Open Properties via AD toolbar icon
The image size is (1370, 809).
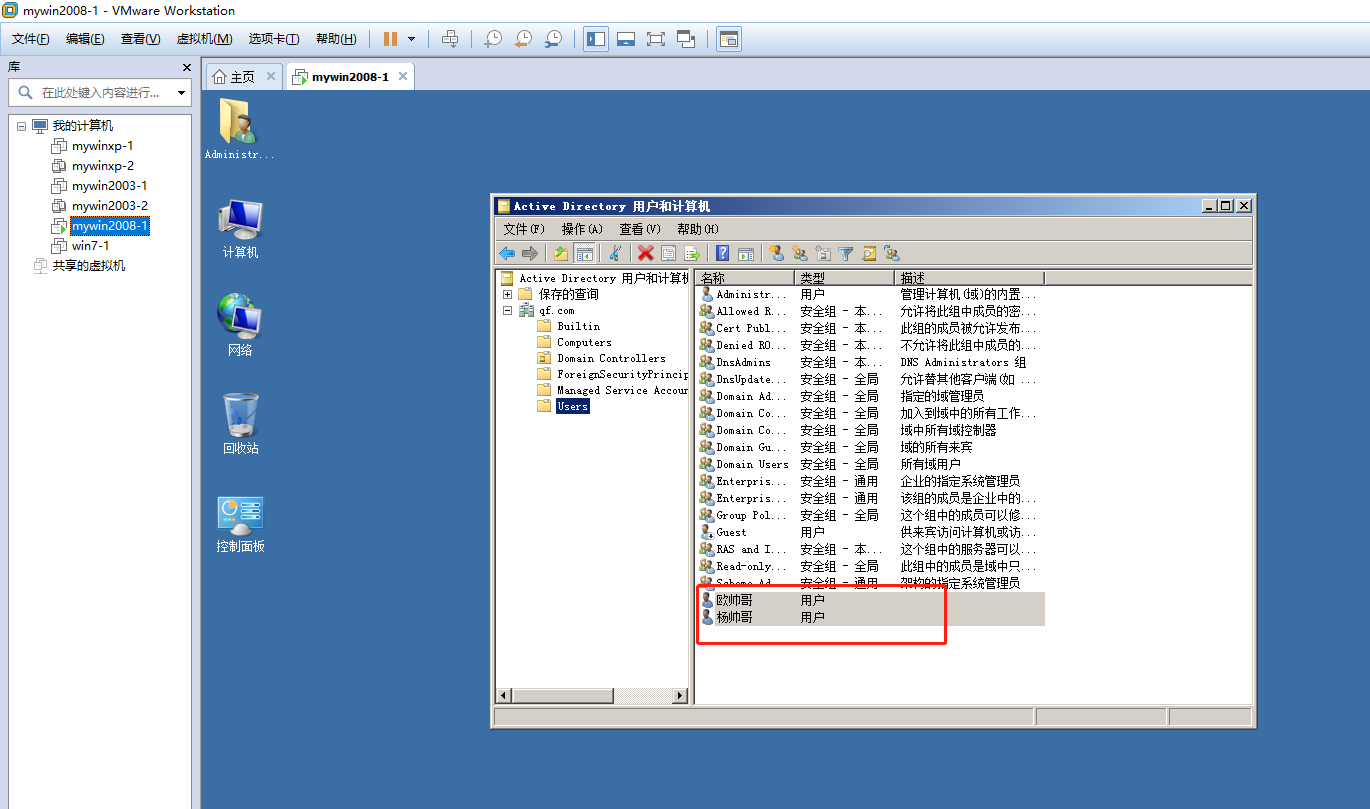point(669,253)
